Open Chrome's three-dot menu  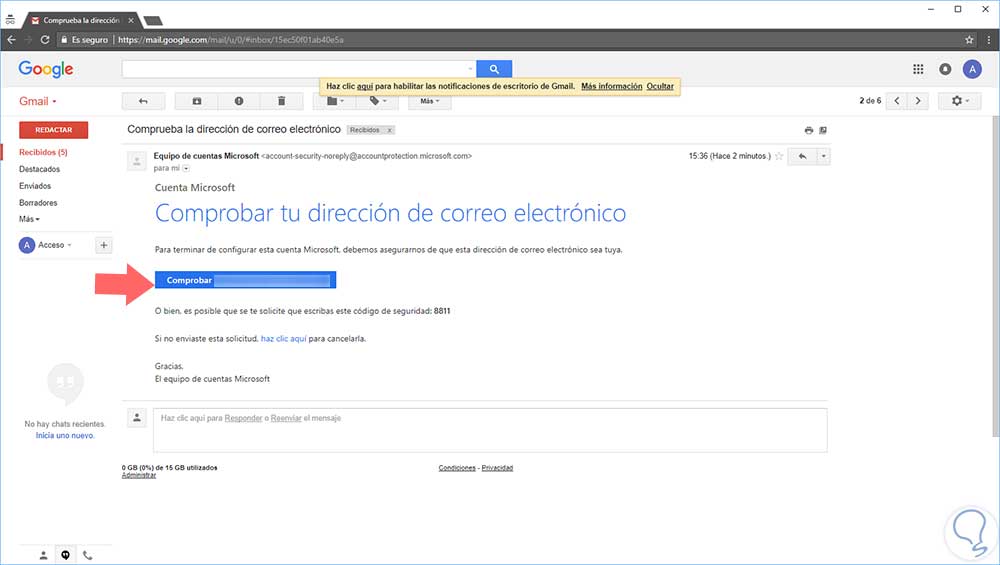point(989,40)
